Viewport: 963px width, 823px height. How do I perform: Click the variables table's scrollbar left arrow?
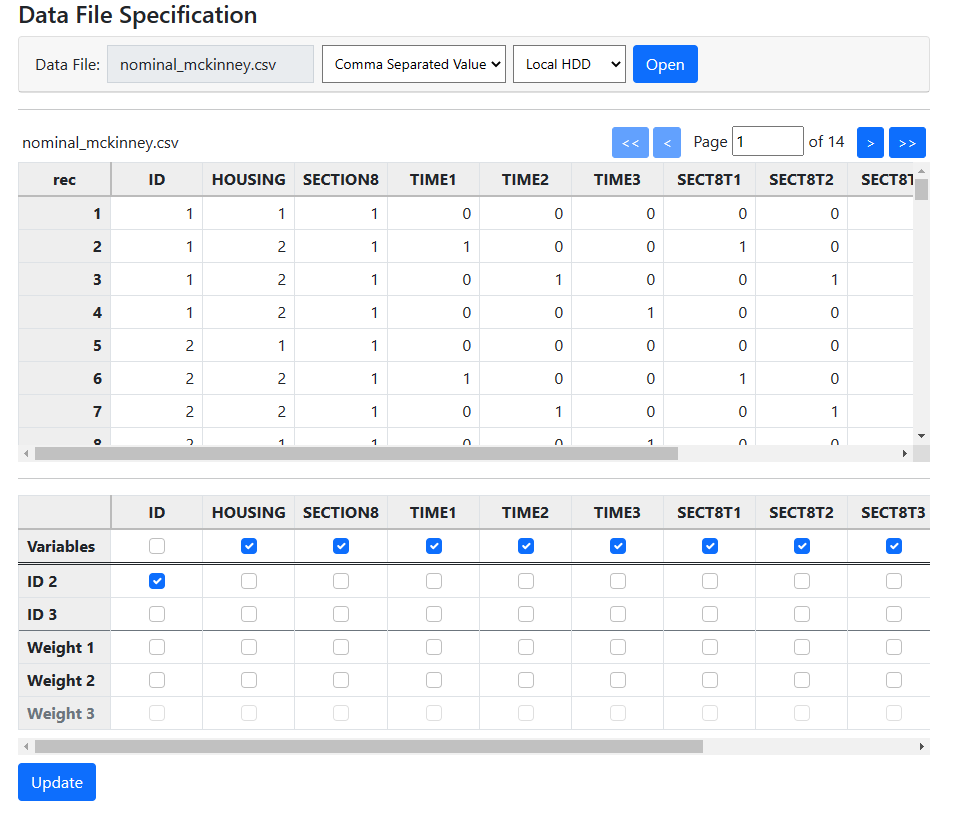26,746
